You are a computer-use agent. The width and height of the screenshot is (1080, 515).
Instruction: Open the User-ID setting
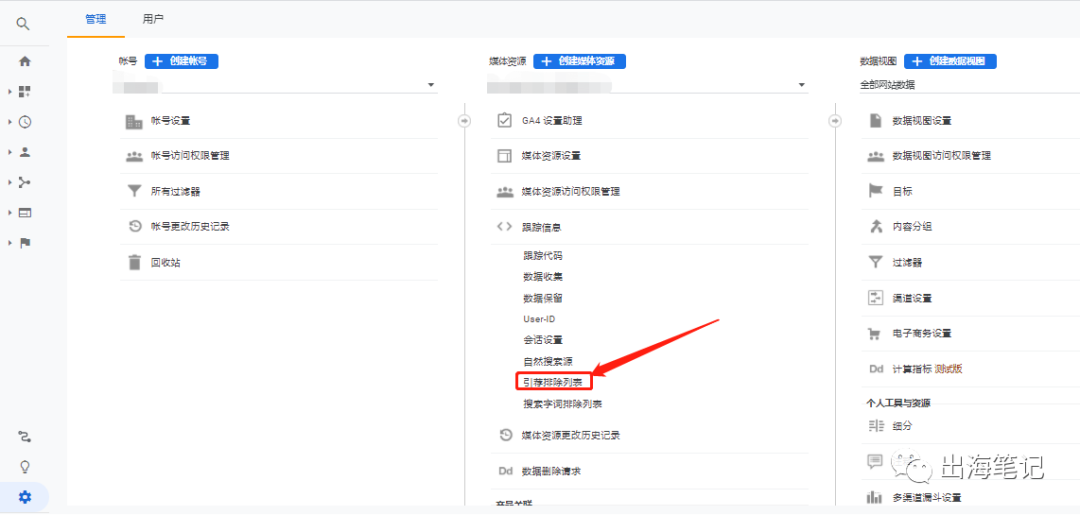(539, 319)
